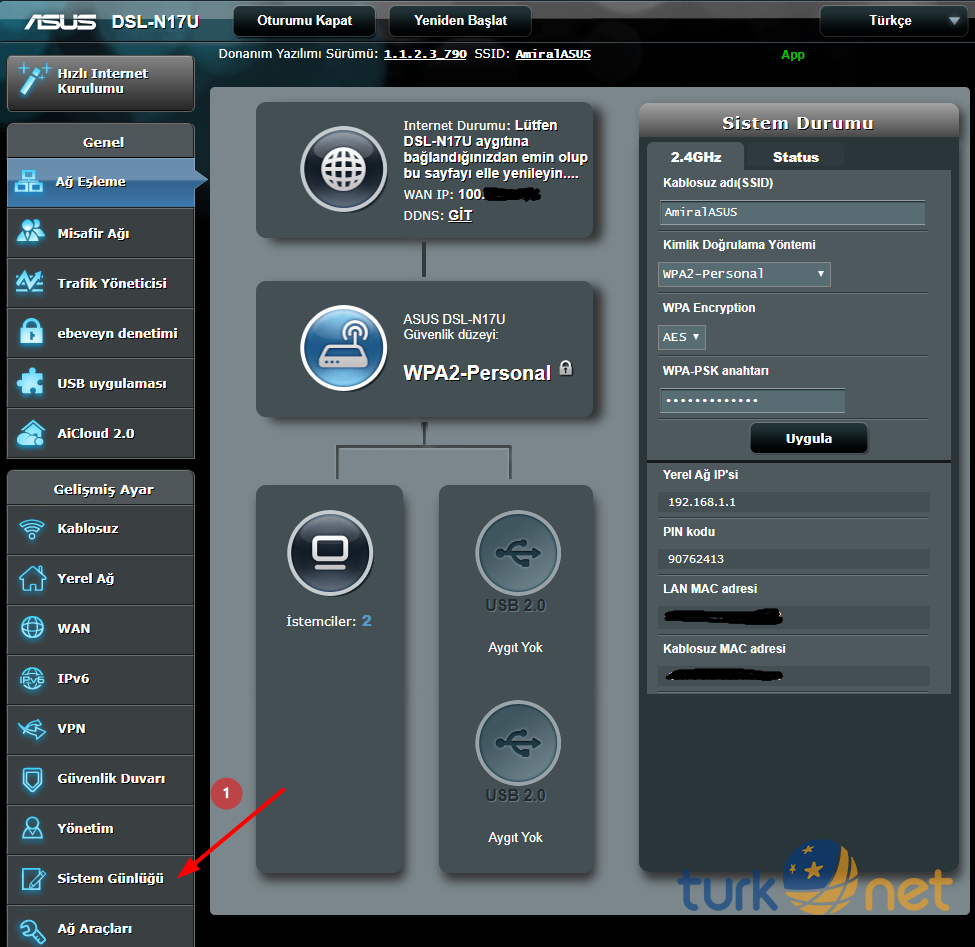Switch to the Status tab
975x947 pixels.
(x=795, y=157)
